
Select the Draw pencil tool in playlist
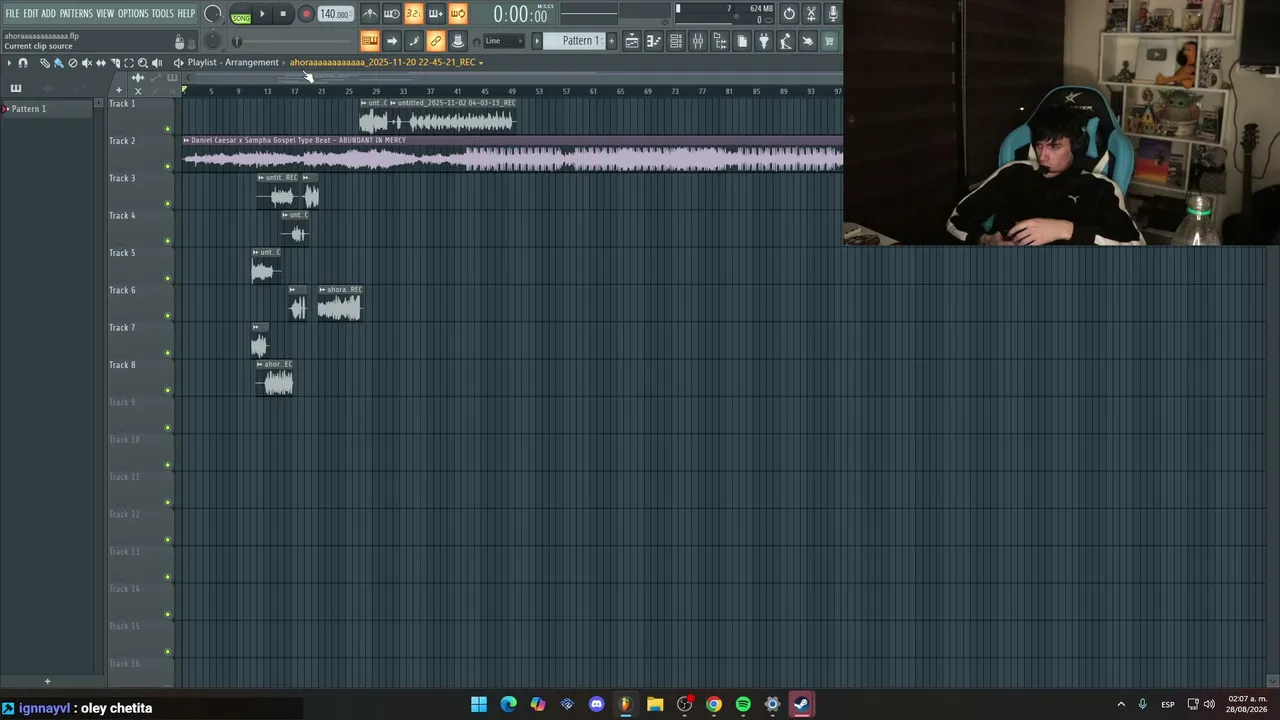45,63
